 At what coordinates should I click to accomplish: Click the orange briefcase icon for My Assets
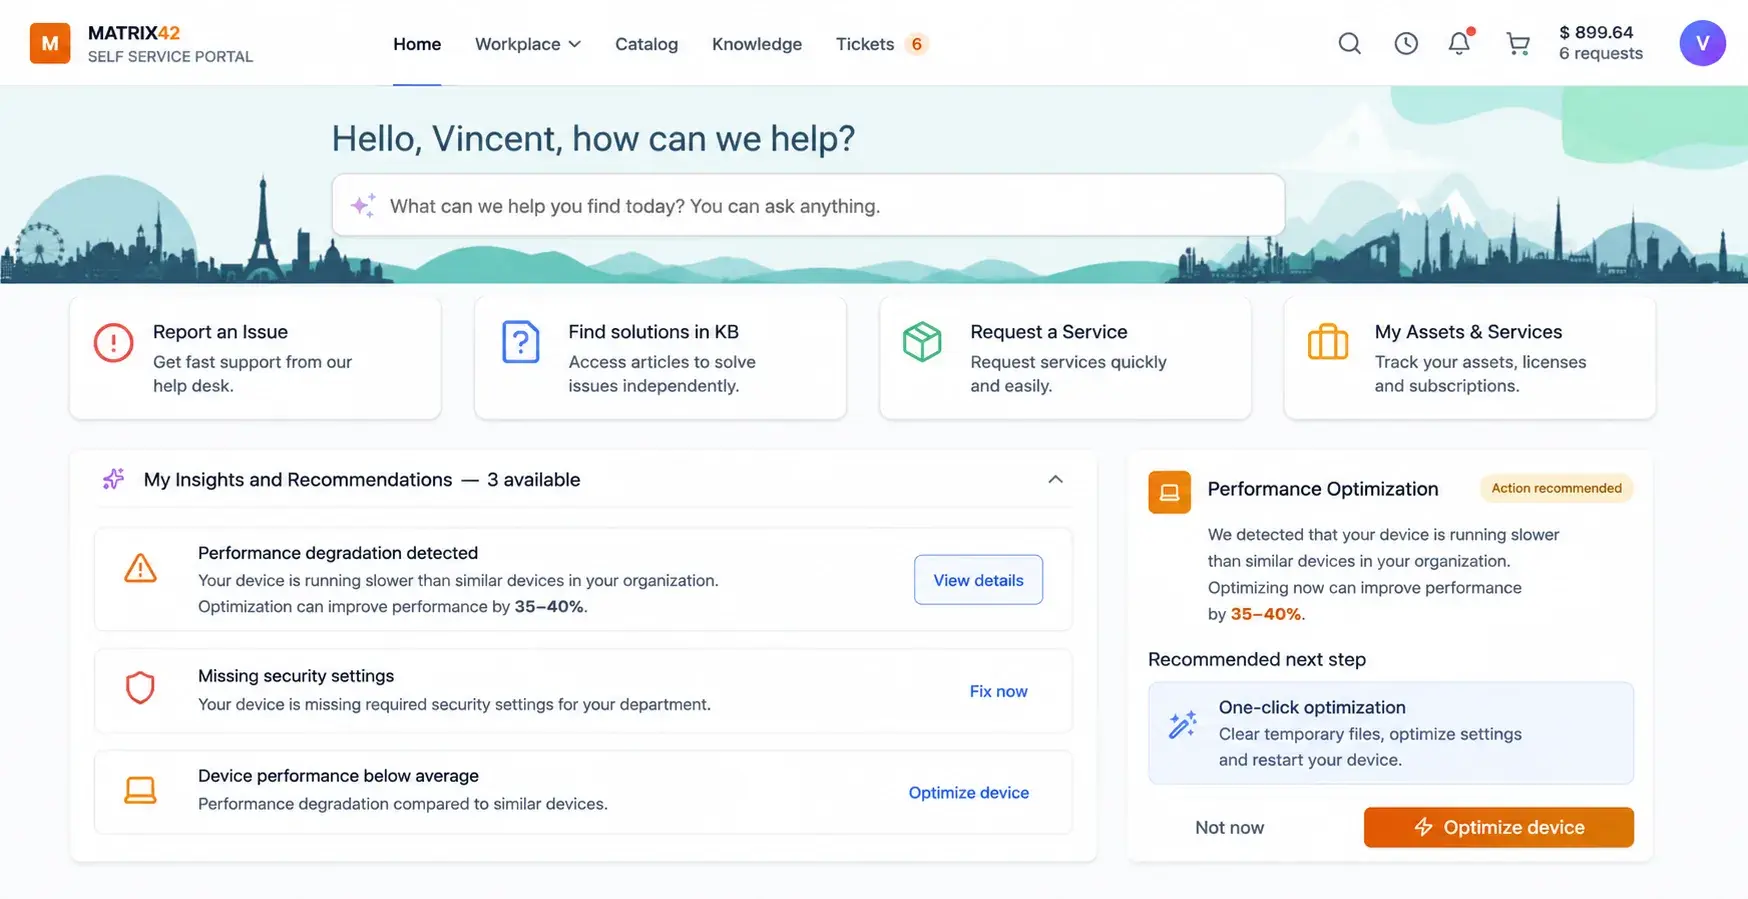1328,342
